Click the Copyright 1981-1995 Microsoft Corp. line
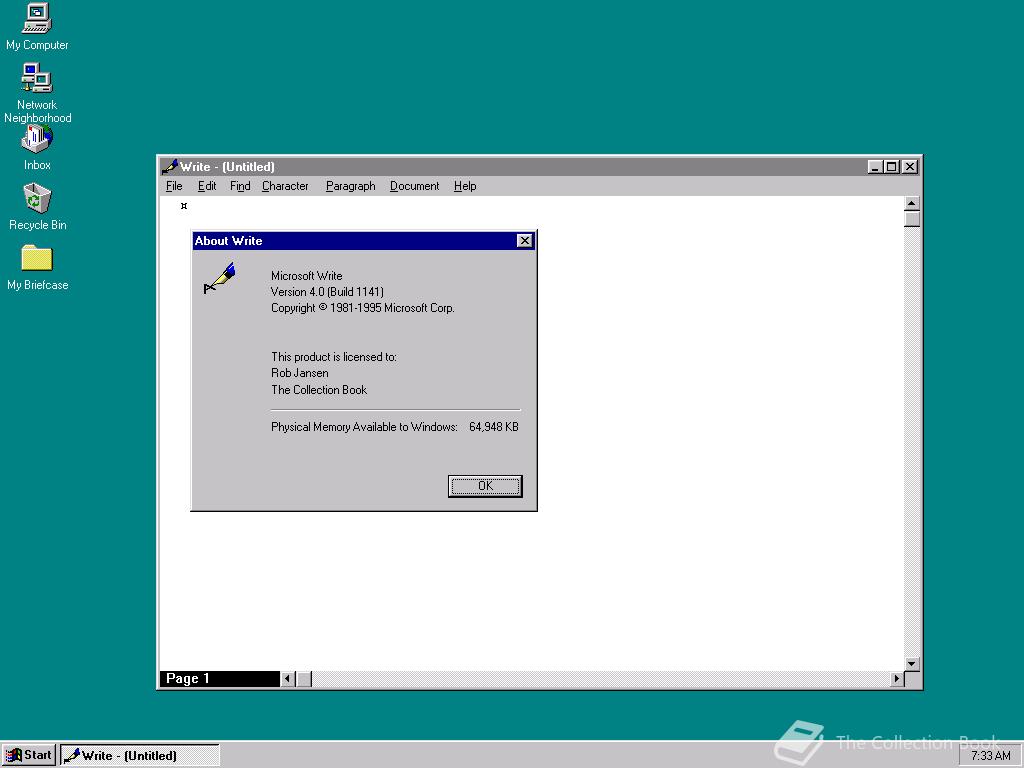 tap(363, 308)
